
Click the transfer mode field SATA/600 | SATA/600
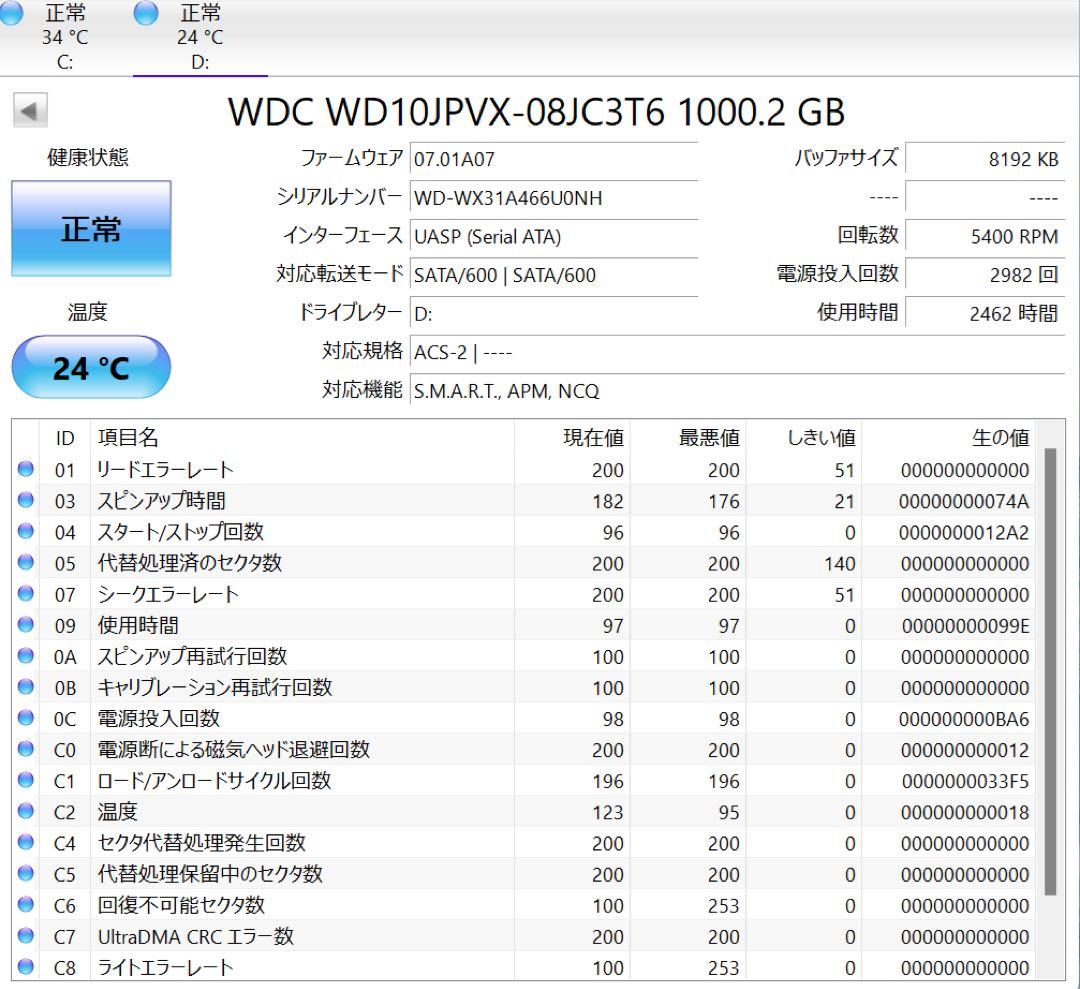point(554,275)
